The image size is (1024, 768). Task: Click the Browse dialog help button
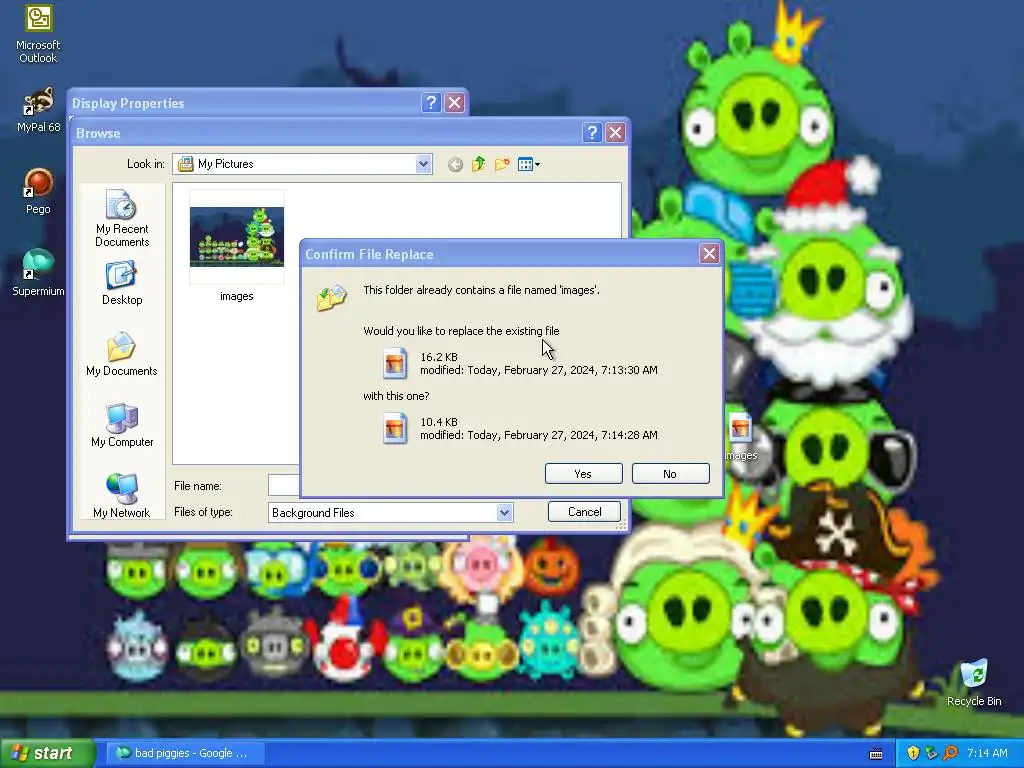point(592,133)
